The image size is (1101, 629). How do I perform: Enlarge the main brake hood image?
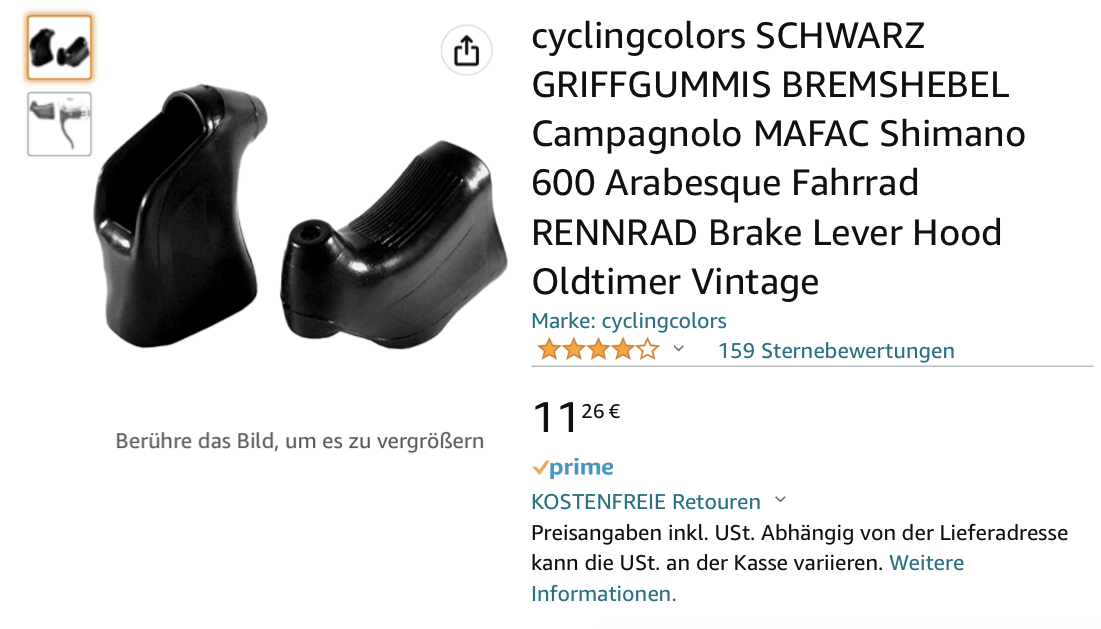click(x=301, y=216)
